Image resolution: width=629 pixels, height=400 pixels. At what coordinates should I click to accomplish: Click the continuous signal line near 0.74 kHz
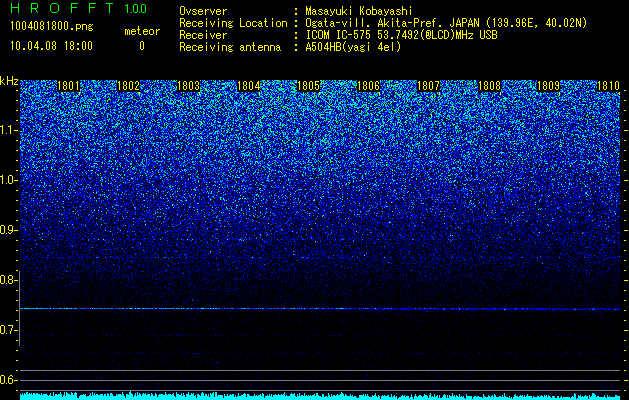[x=320, y=309]
